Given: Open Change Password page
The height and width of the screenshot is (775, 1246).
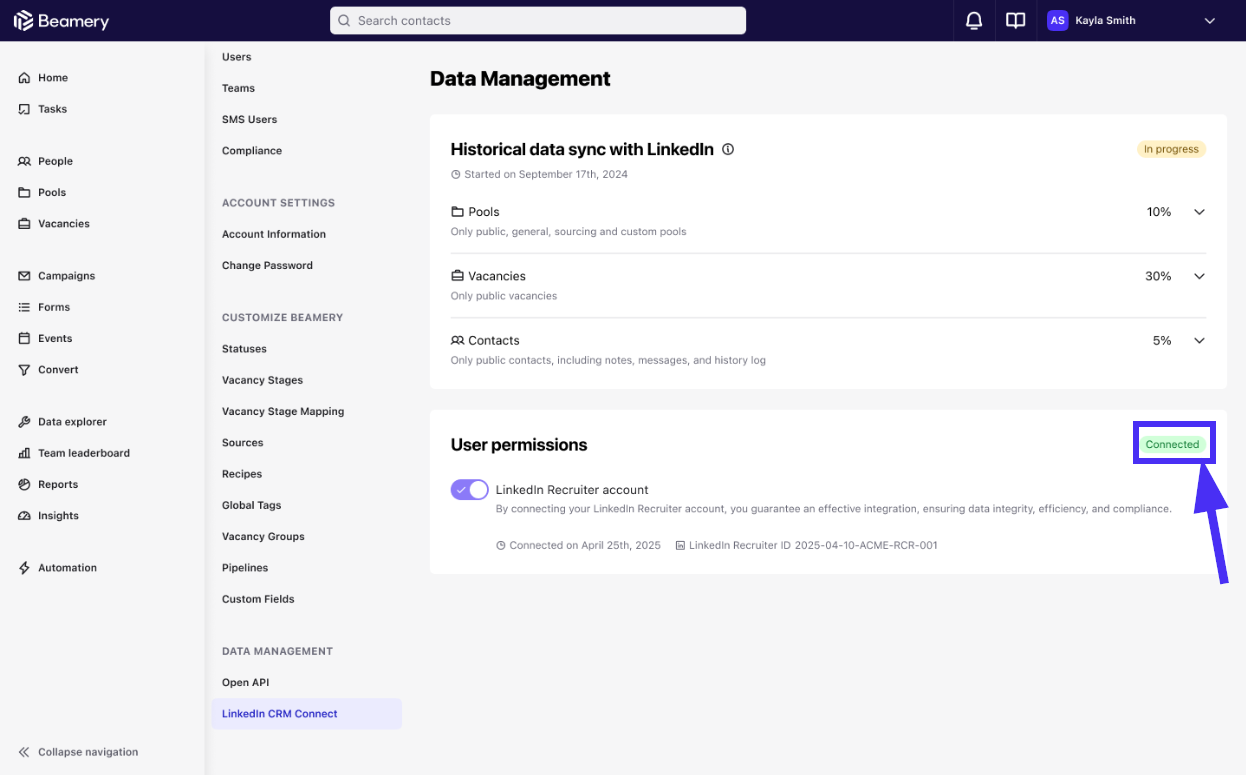Looking at the screenshot, I should (267, 266).
